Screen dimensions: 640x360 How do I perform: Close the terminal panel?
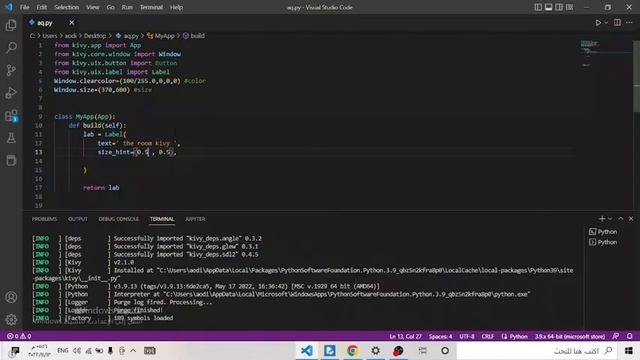(x=631, y=219)
